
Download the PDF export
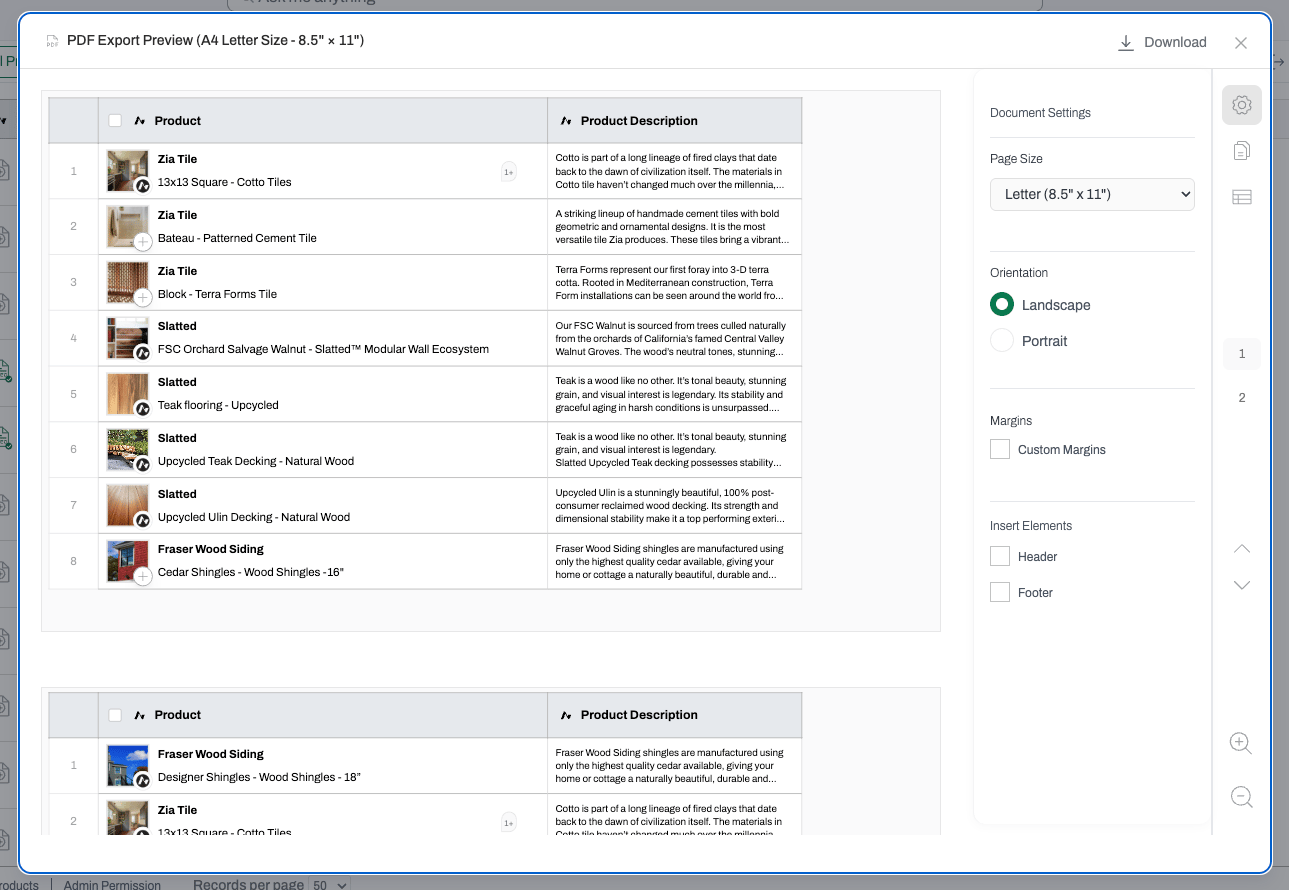point(1162,42)
